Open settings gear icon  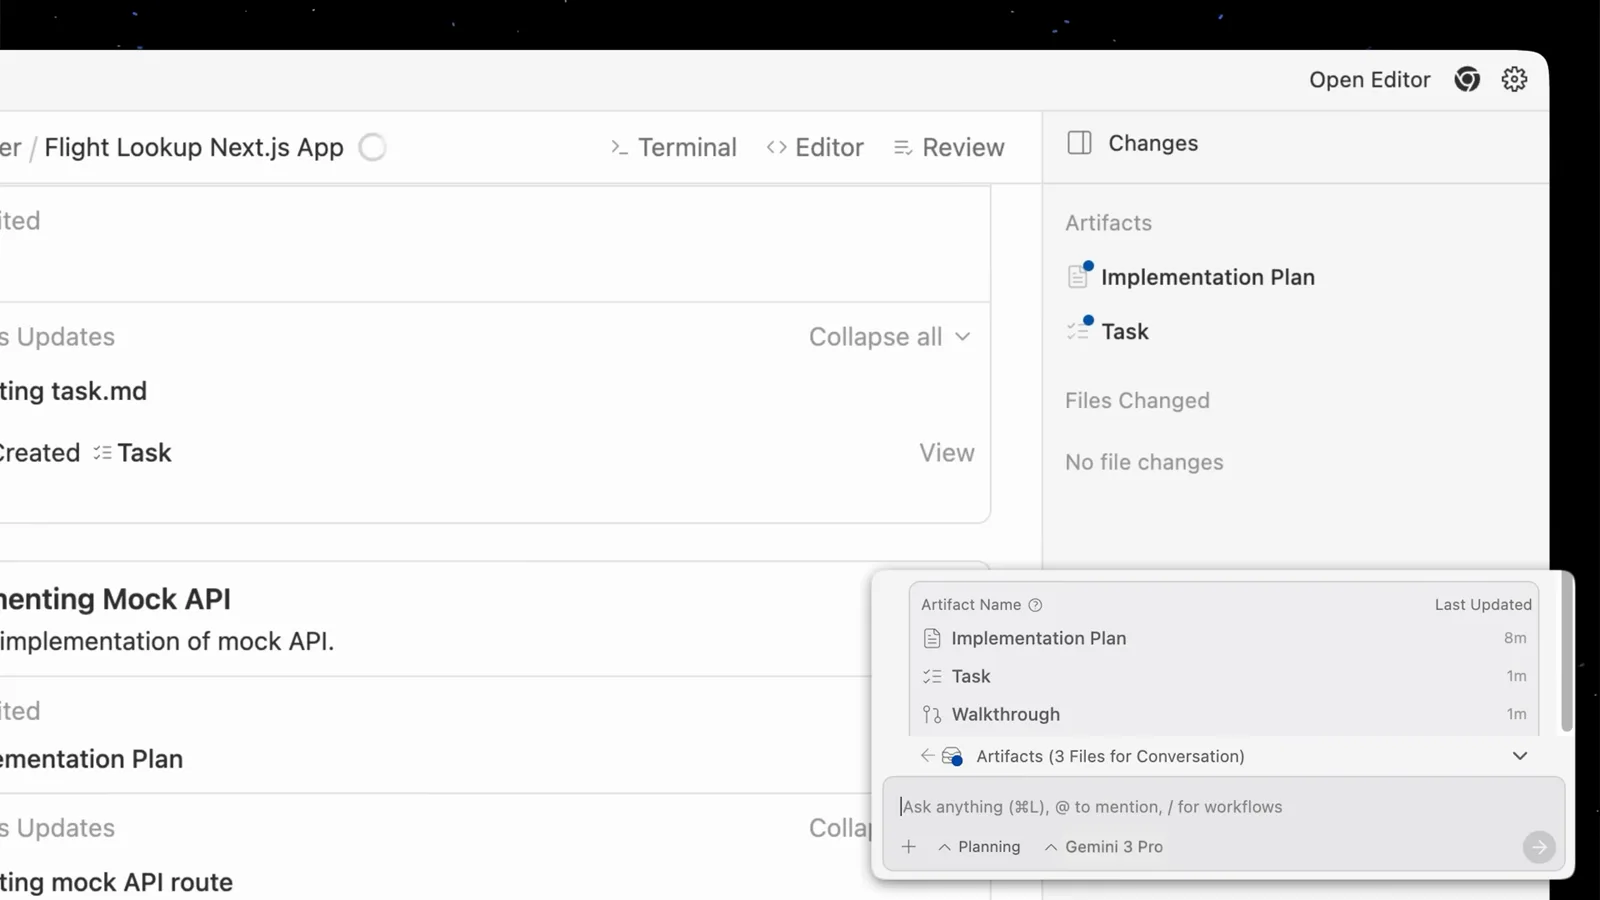pos(1514,79)
